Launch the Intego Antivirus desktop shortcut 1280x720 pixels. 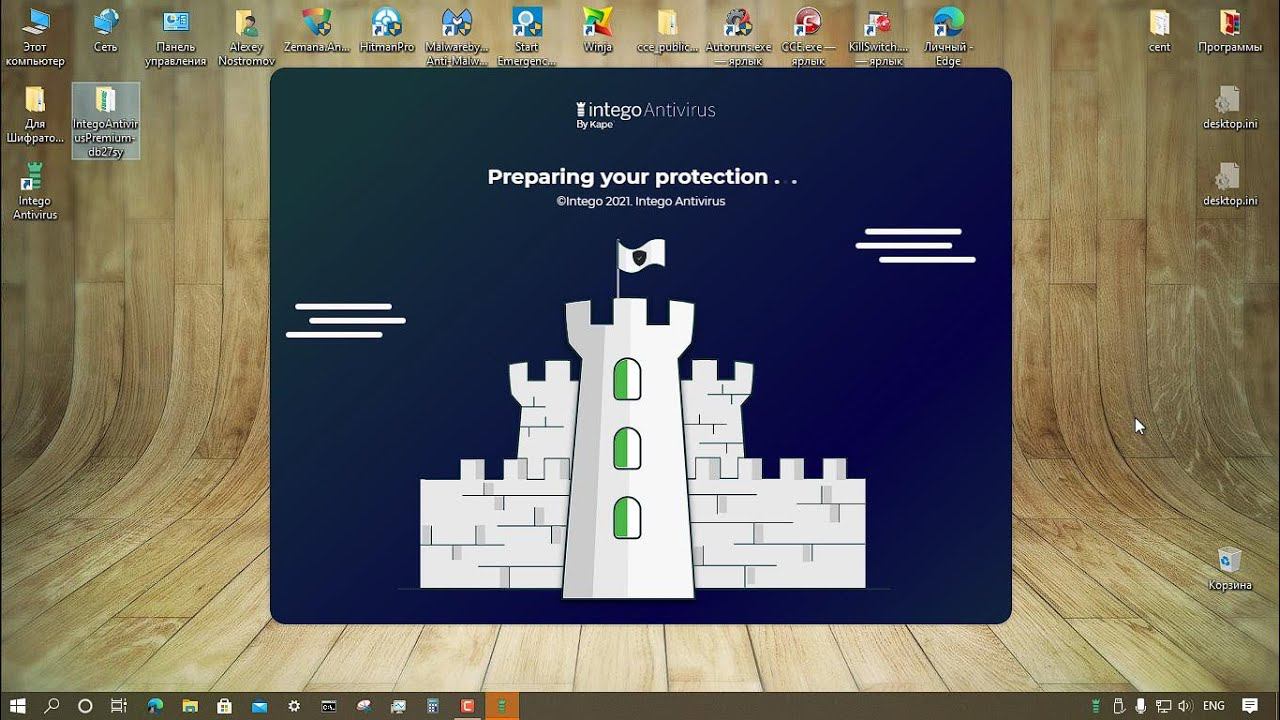coord(35,192)
